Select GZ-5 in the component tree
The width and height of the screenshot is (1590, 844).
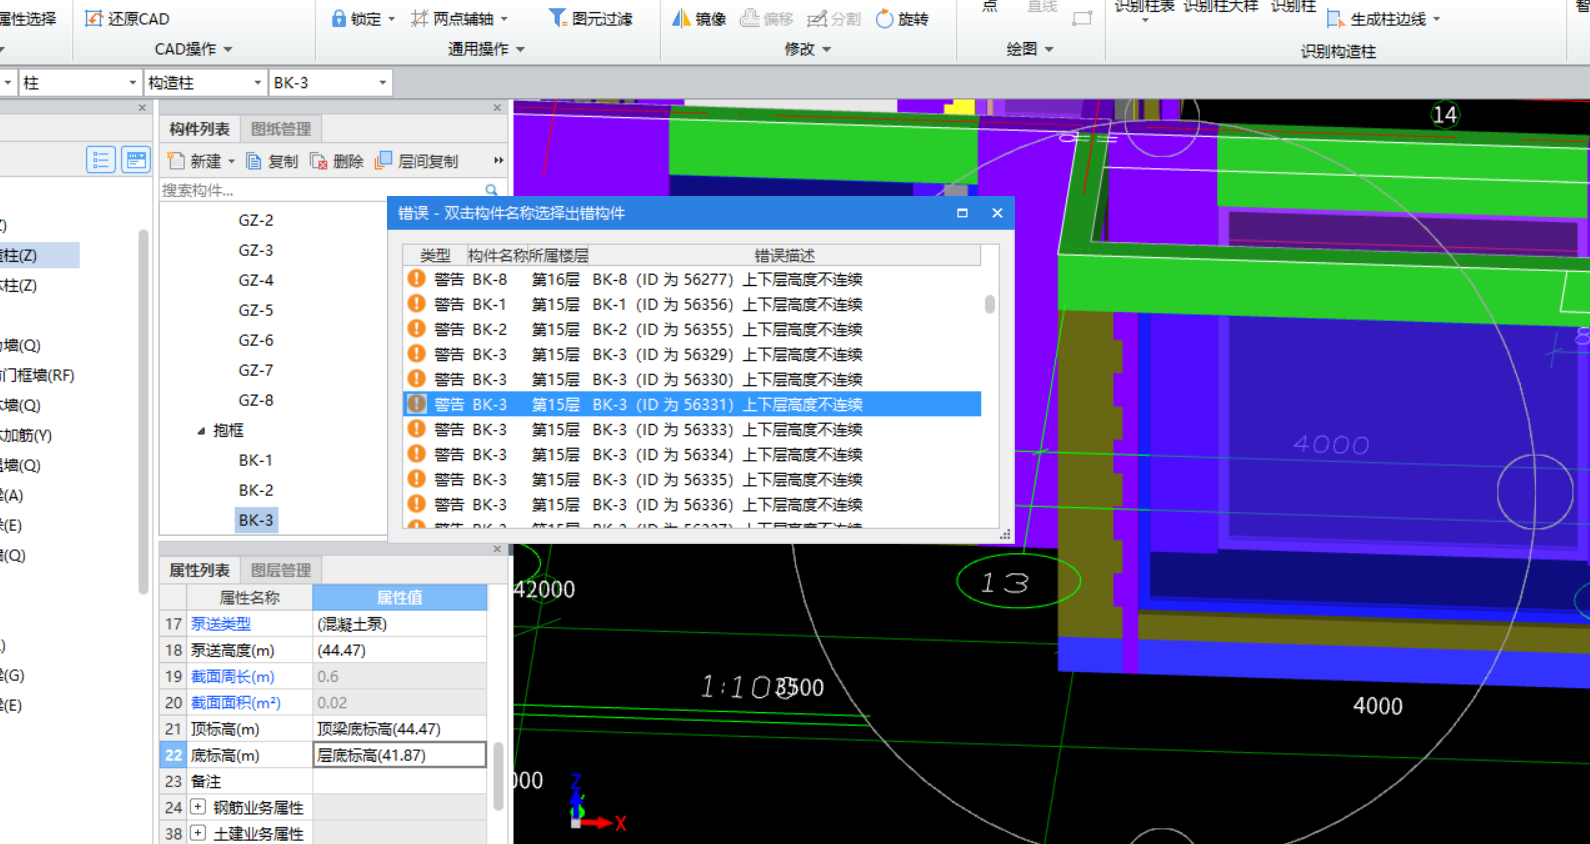256,310
